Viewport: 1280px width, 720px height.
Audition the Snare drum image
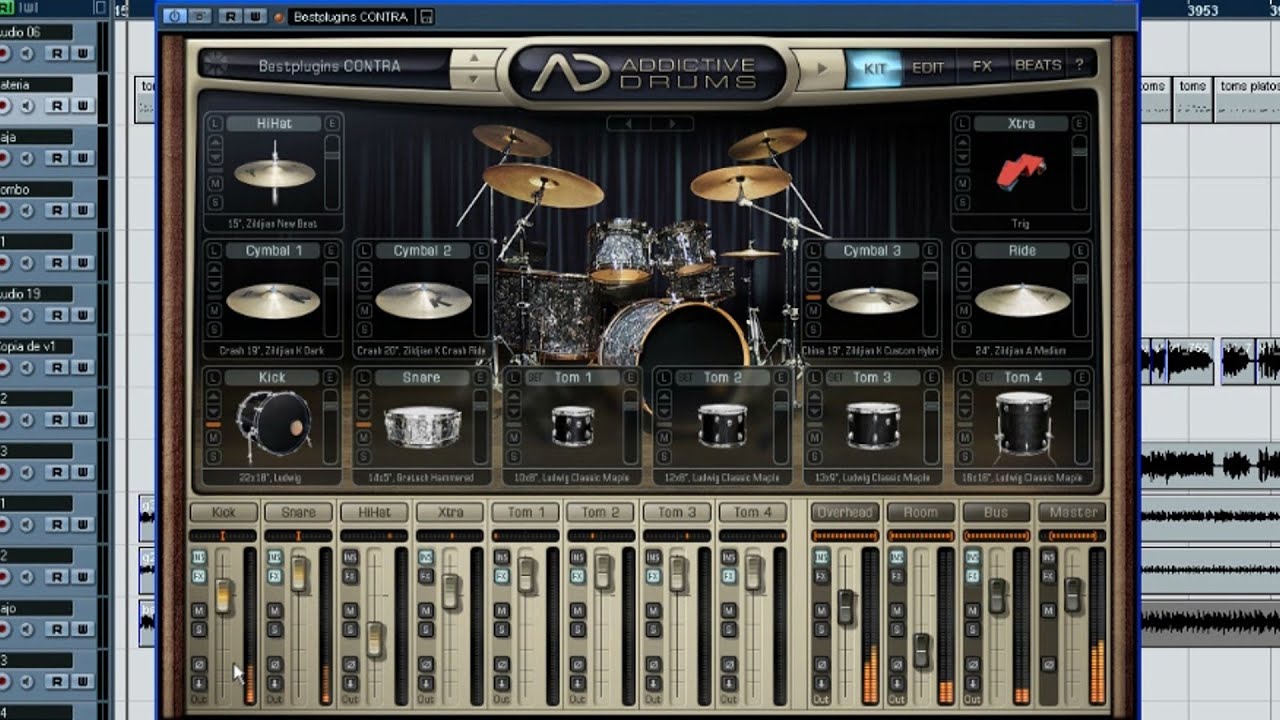click(423, 427)
